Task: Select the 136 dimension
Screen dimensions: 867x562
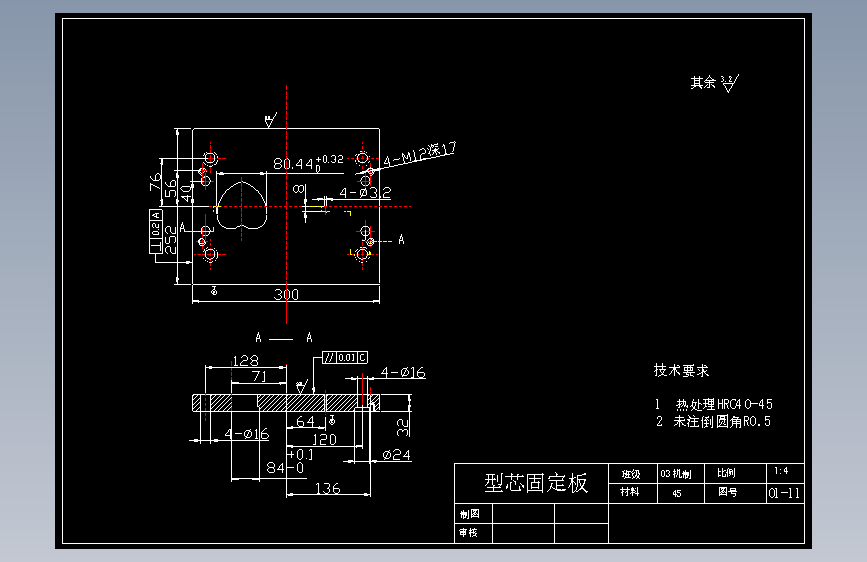Action: [x=327, y=488]
